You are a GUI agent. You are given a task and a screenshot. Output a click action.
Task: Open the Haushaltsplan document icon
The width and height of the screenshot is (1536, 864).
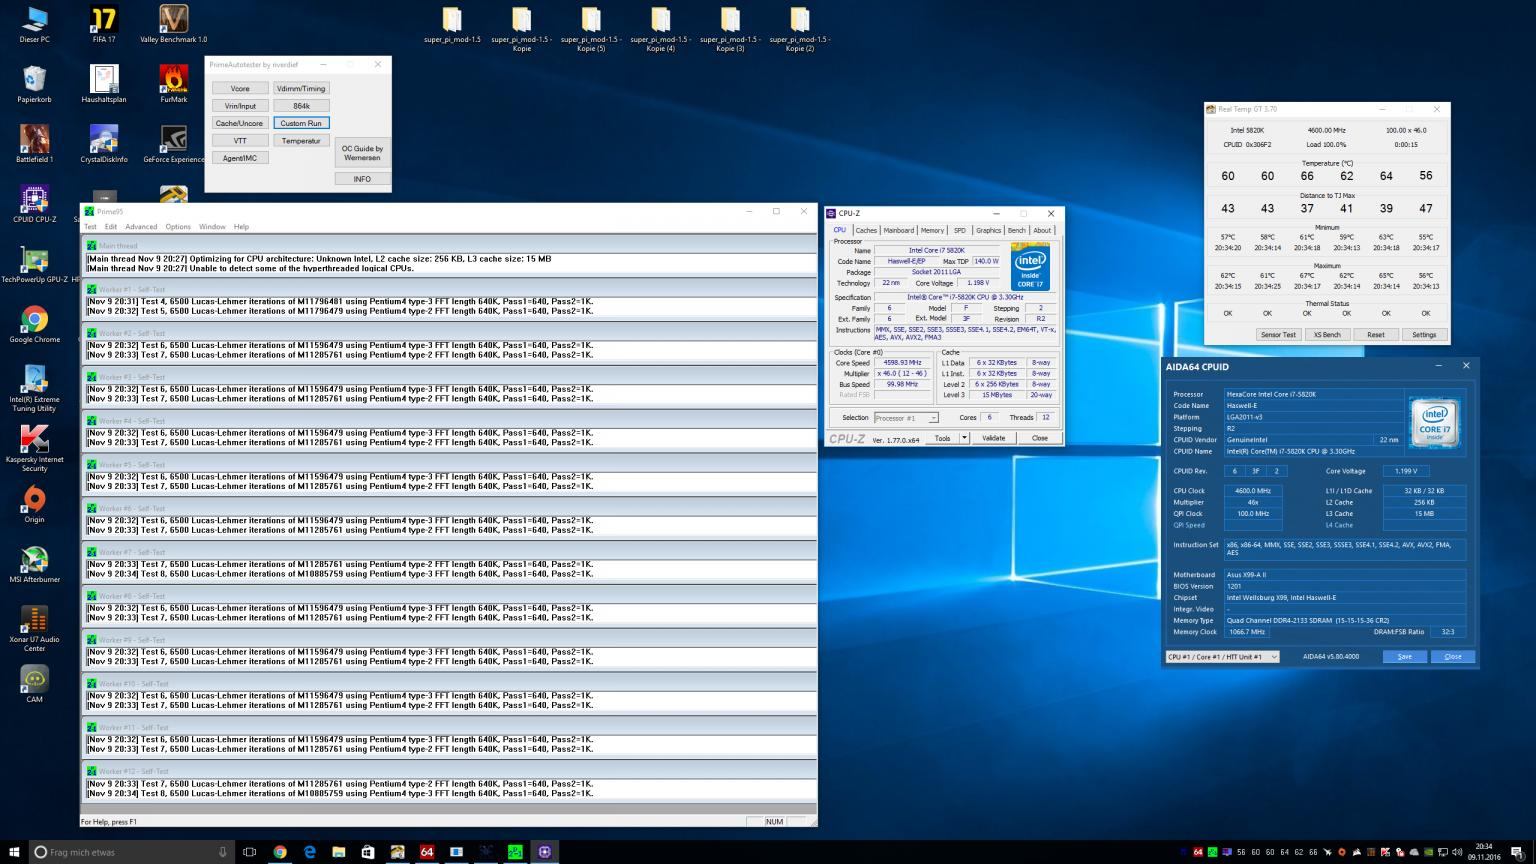point(104,84)
